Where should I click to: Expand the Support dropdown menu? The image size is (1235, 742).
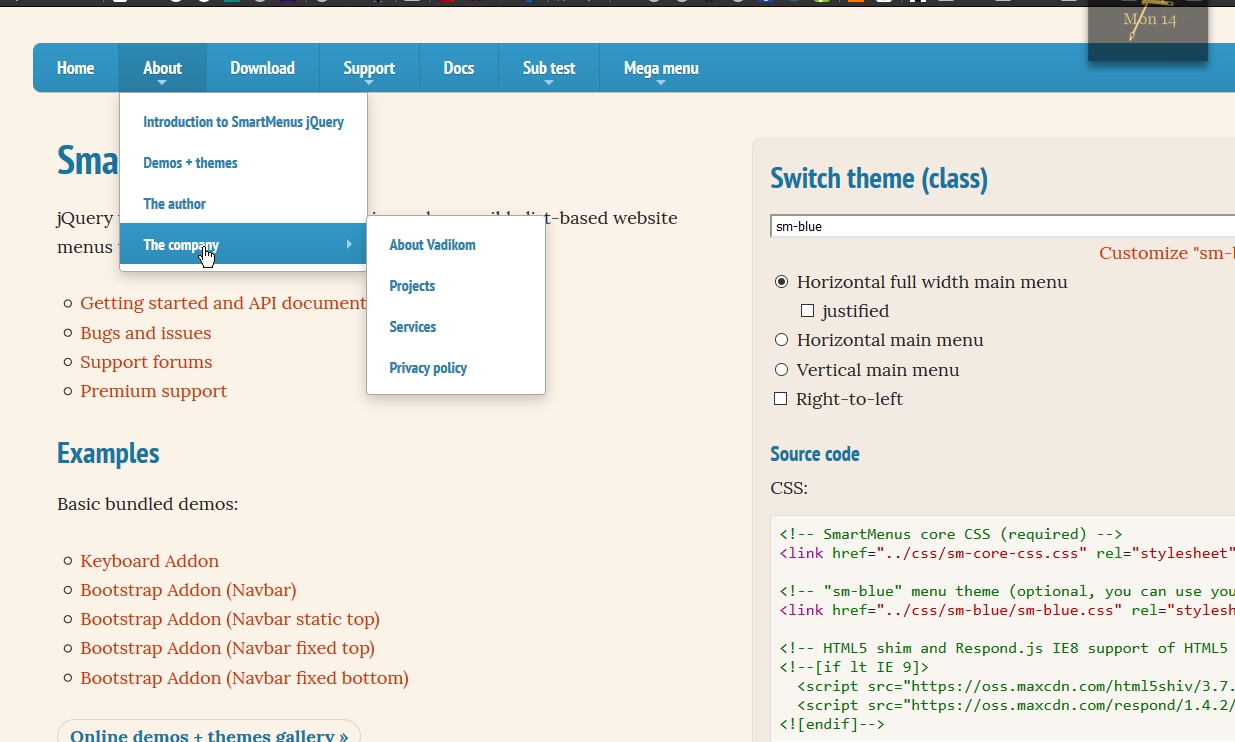coord(368,68)
